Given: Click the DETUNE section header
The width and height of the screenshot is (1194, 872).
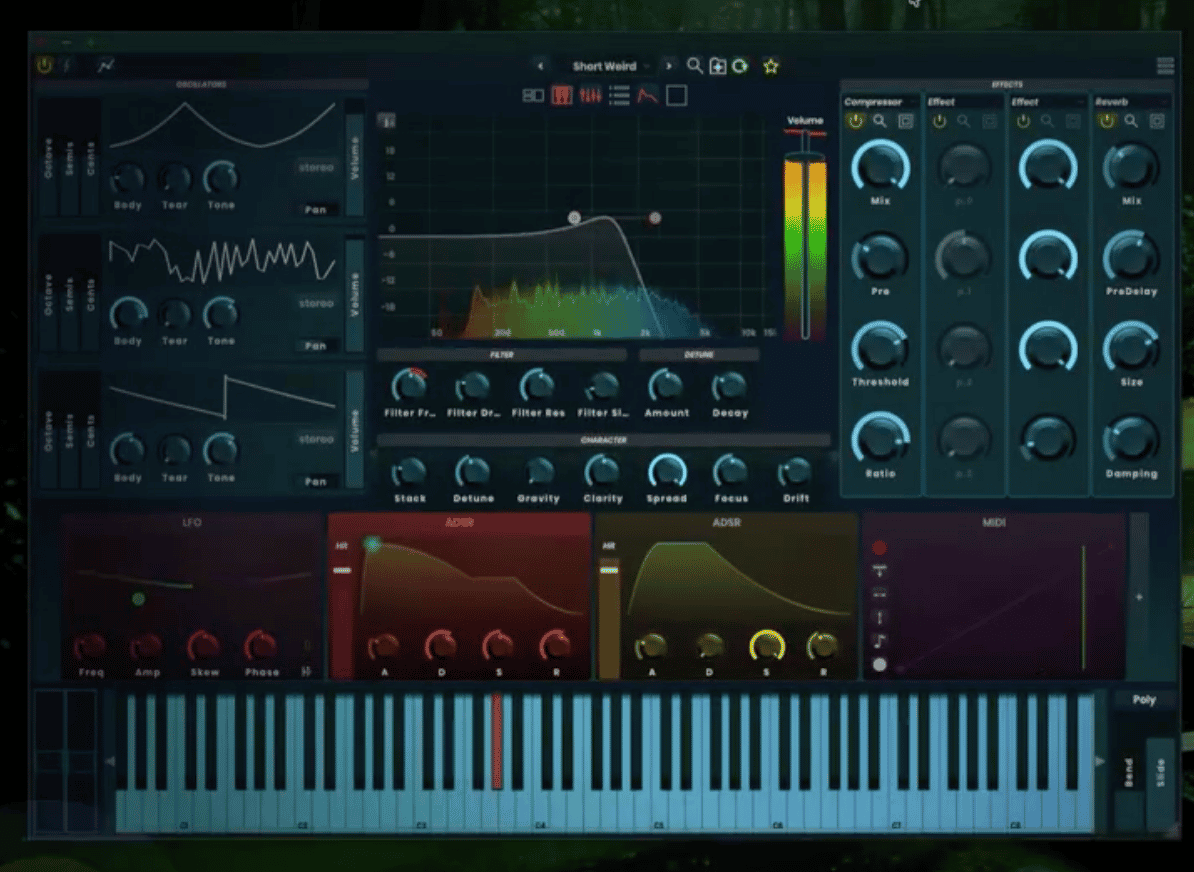Looking at the screenshot, I should (x=699, y=355).
